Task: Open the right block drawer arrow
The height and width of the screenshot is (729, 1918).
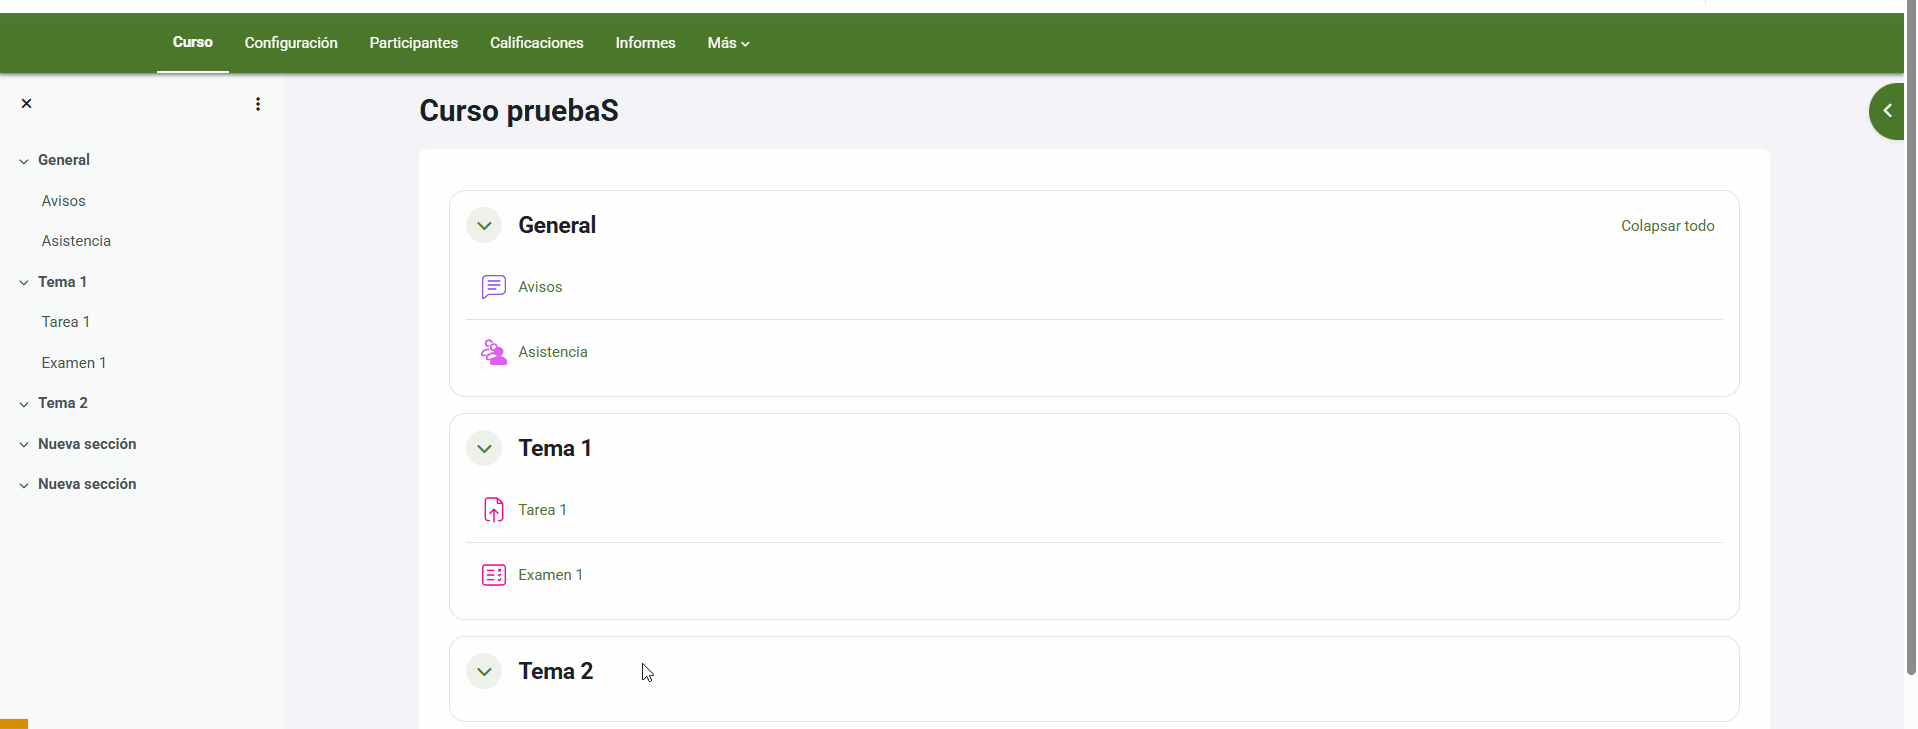Action: [x=1887, y=111]
